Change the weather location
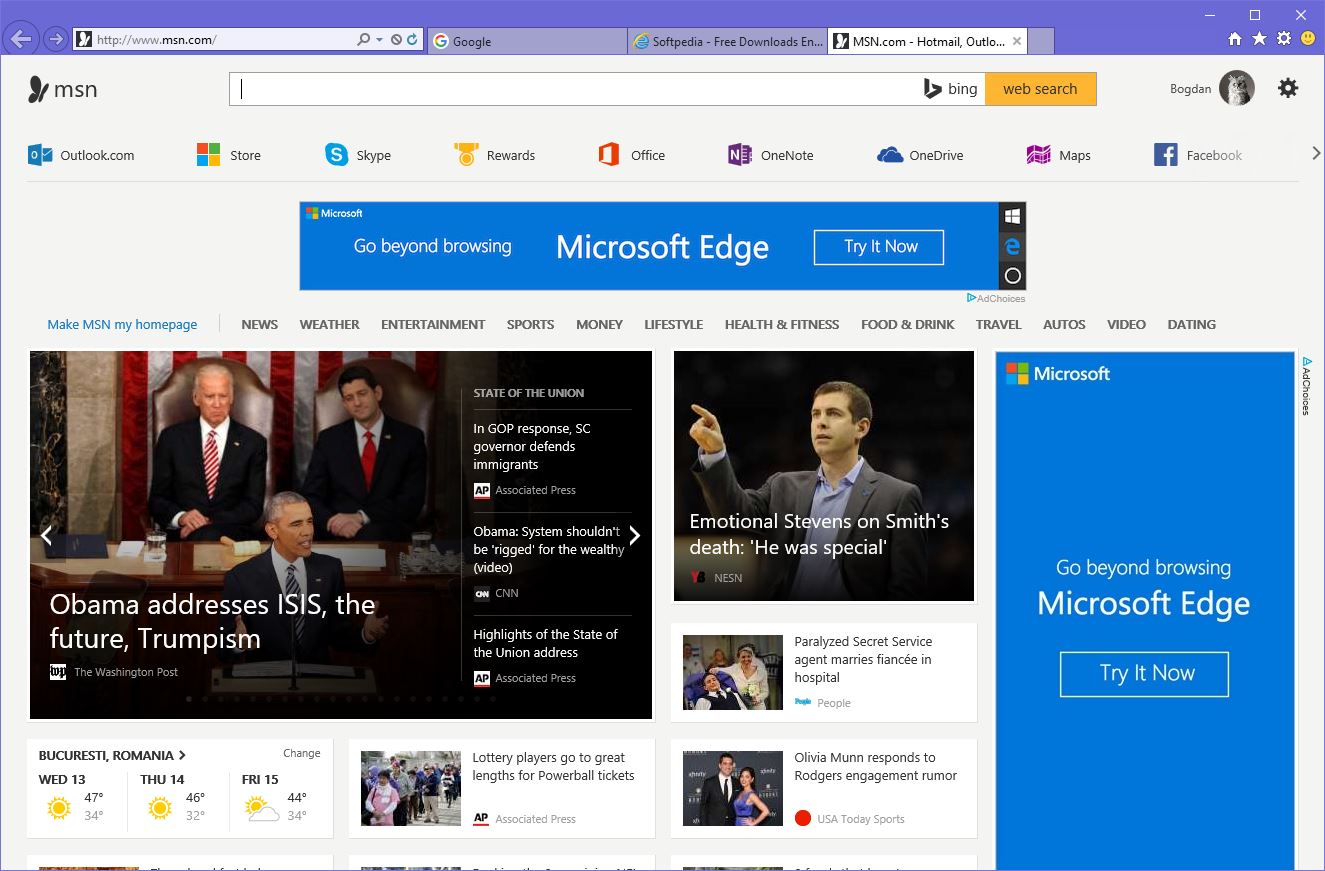The height and width of the screenshot is (871, 1325). pos(302,753)
